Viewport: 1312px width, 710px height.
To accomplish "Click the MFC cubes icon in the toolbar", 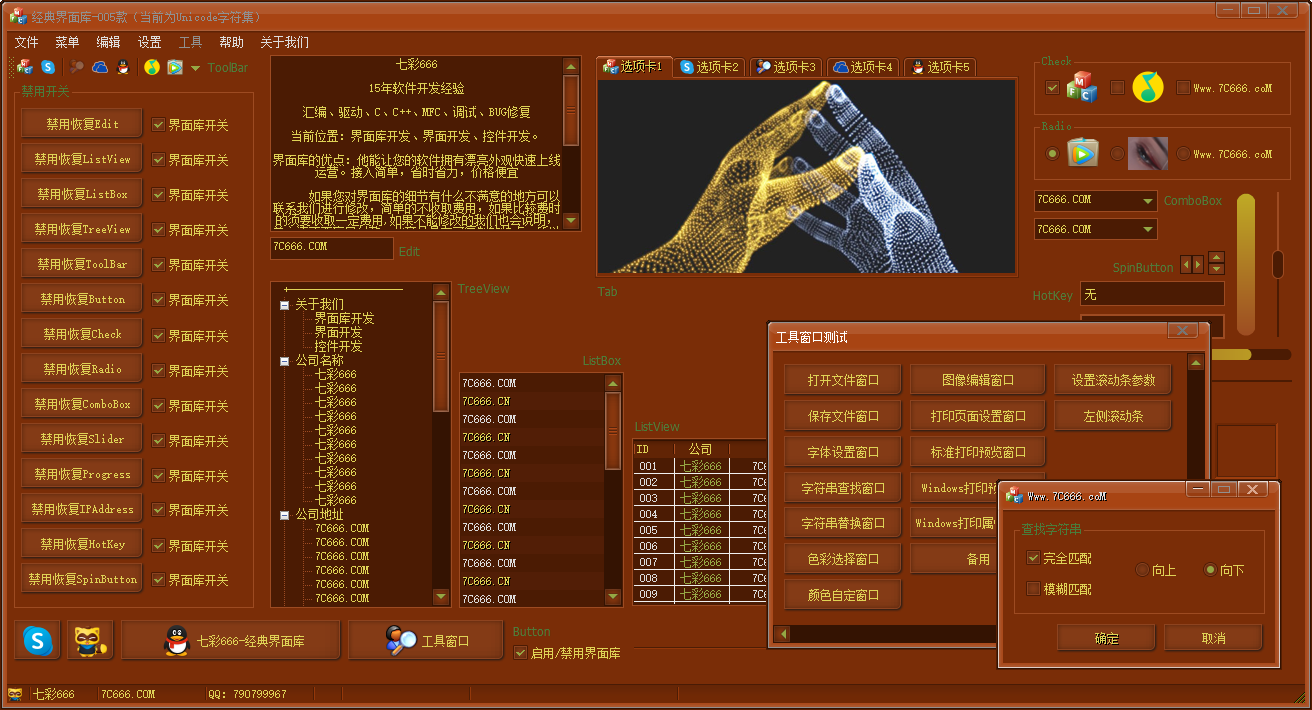I will point(25,68).
